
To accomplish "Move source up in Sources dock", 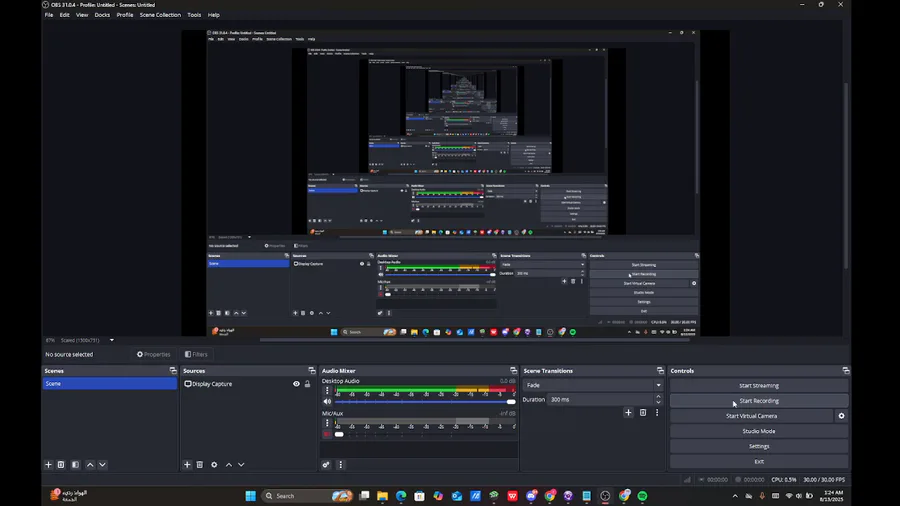I will [x=229, y=465].
